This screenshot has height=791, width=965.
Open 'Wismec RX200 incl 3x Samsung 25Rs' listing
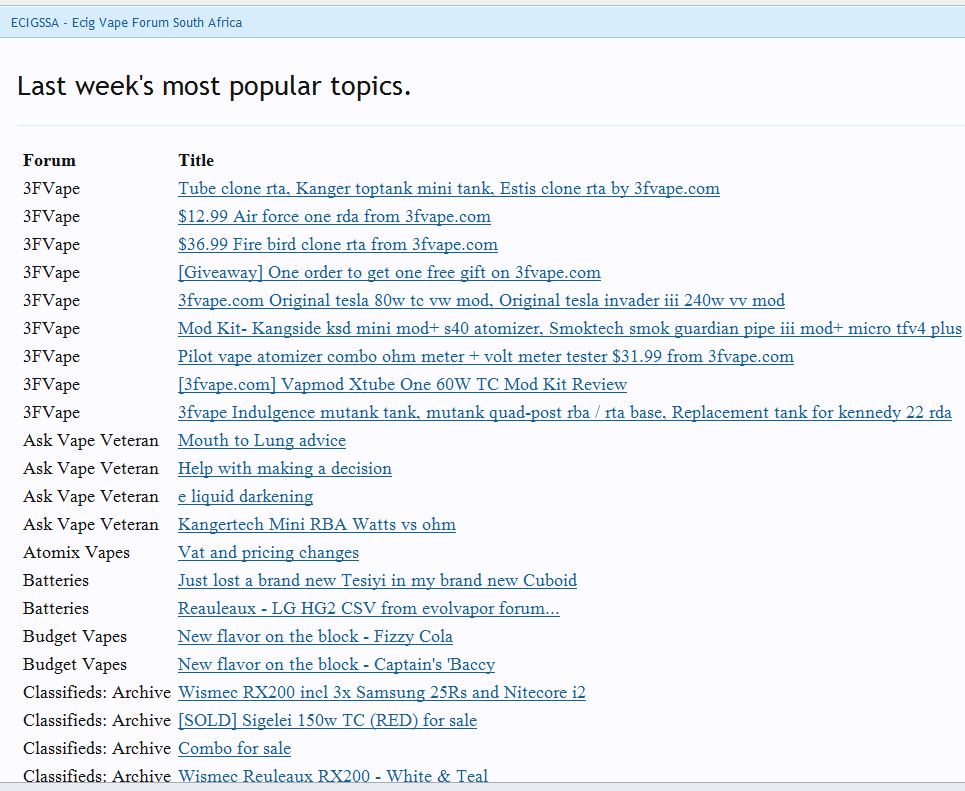[382, 693]
